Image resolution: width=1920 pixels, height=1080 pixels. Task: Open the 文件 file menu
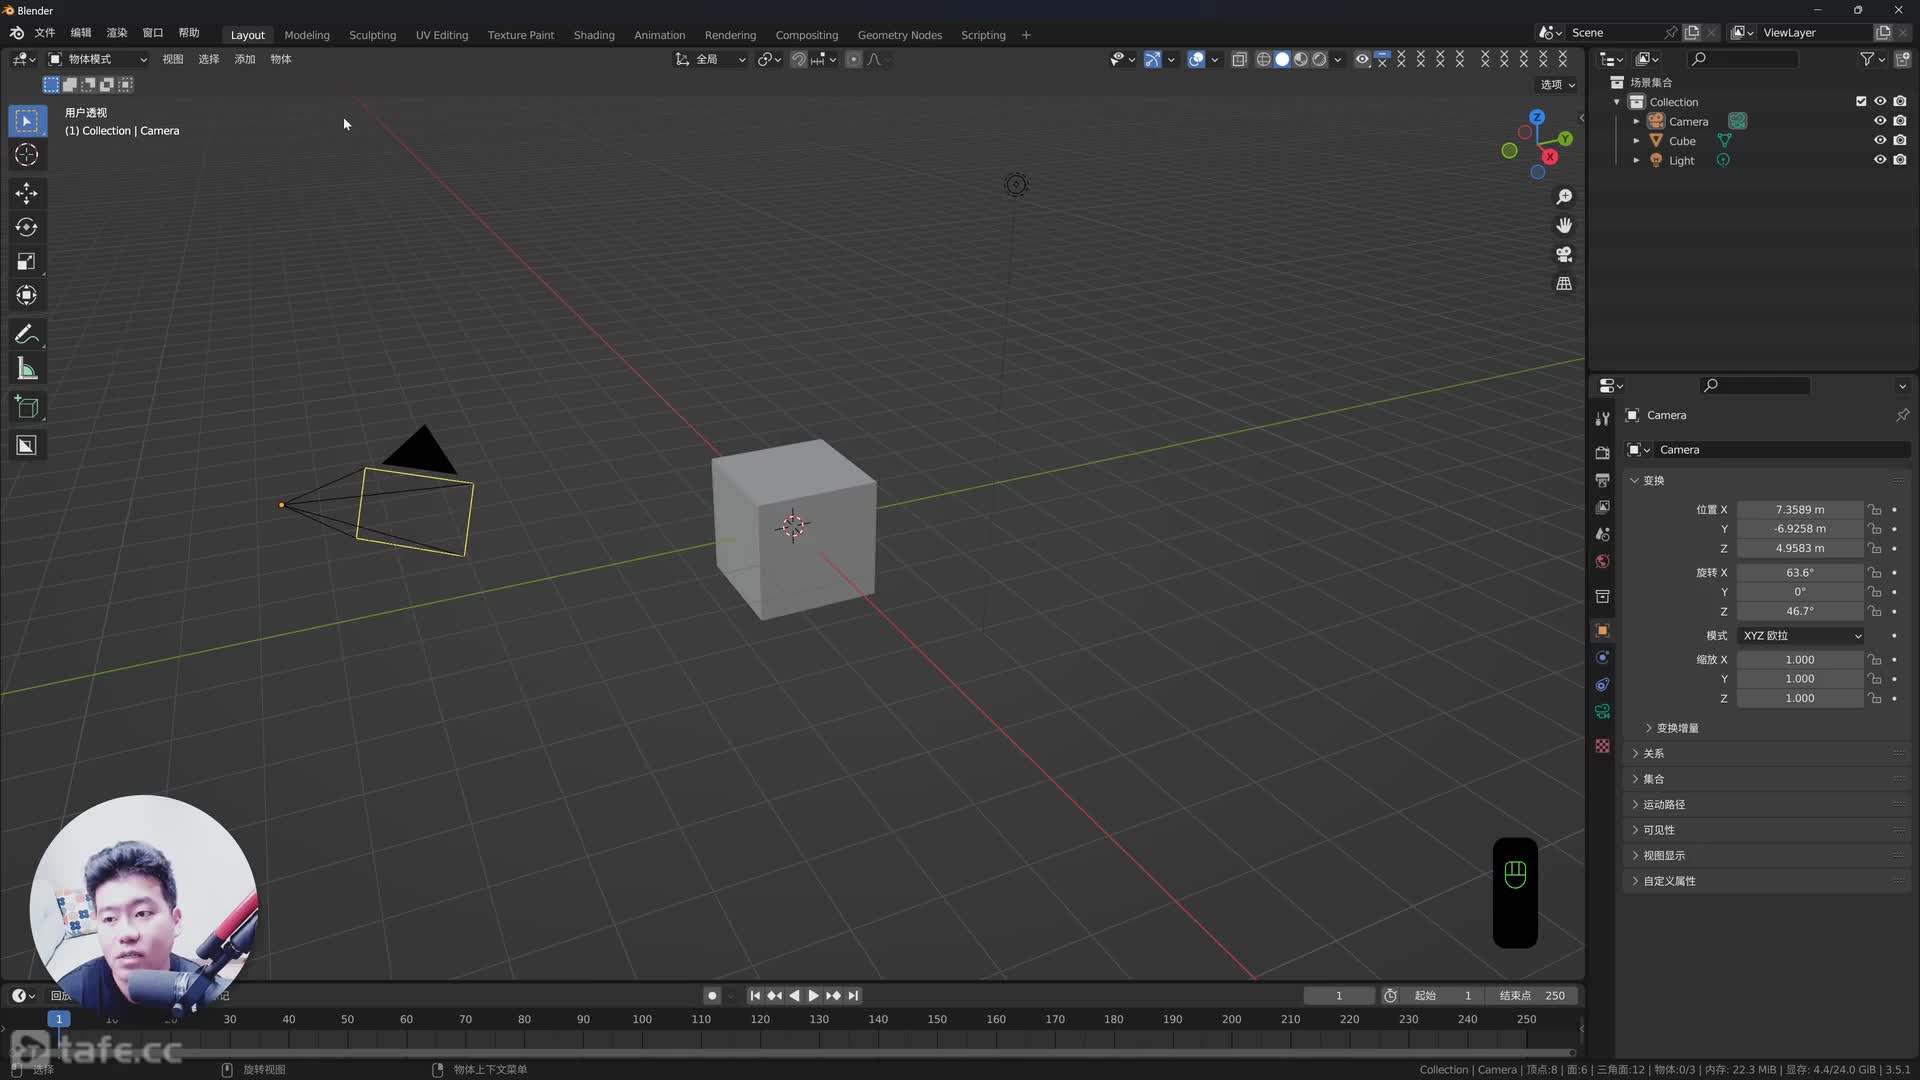tap(45, 33)
